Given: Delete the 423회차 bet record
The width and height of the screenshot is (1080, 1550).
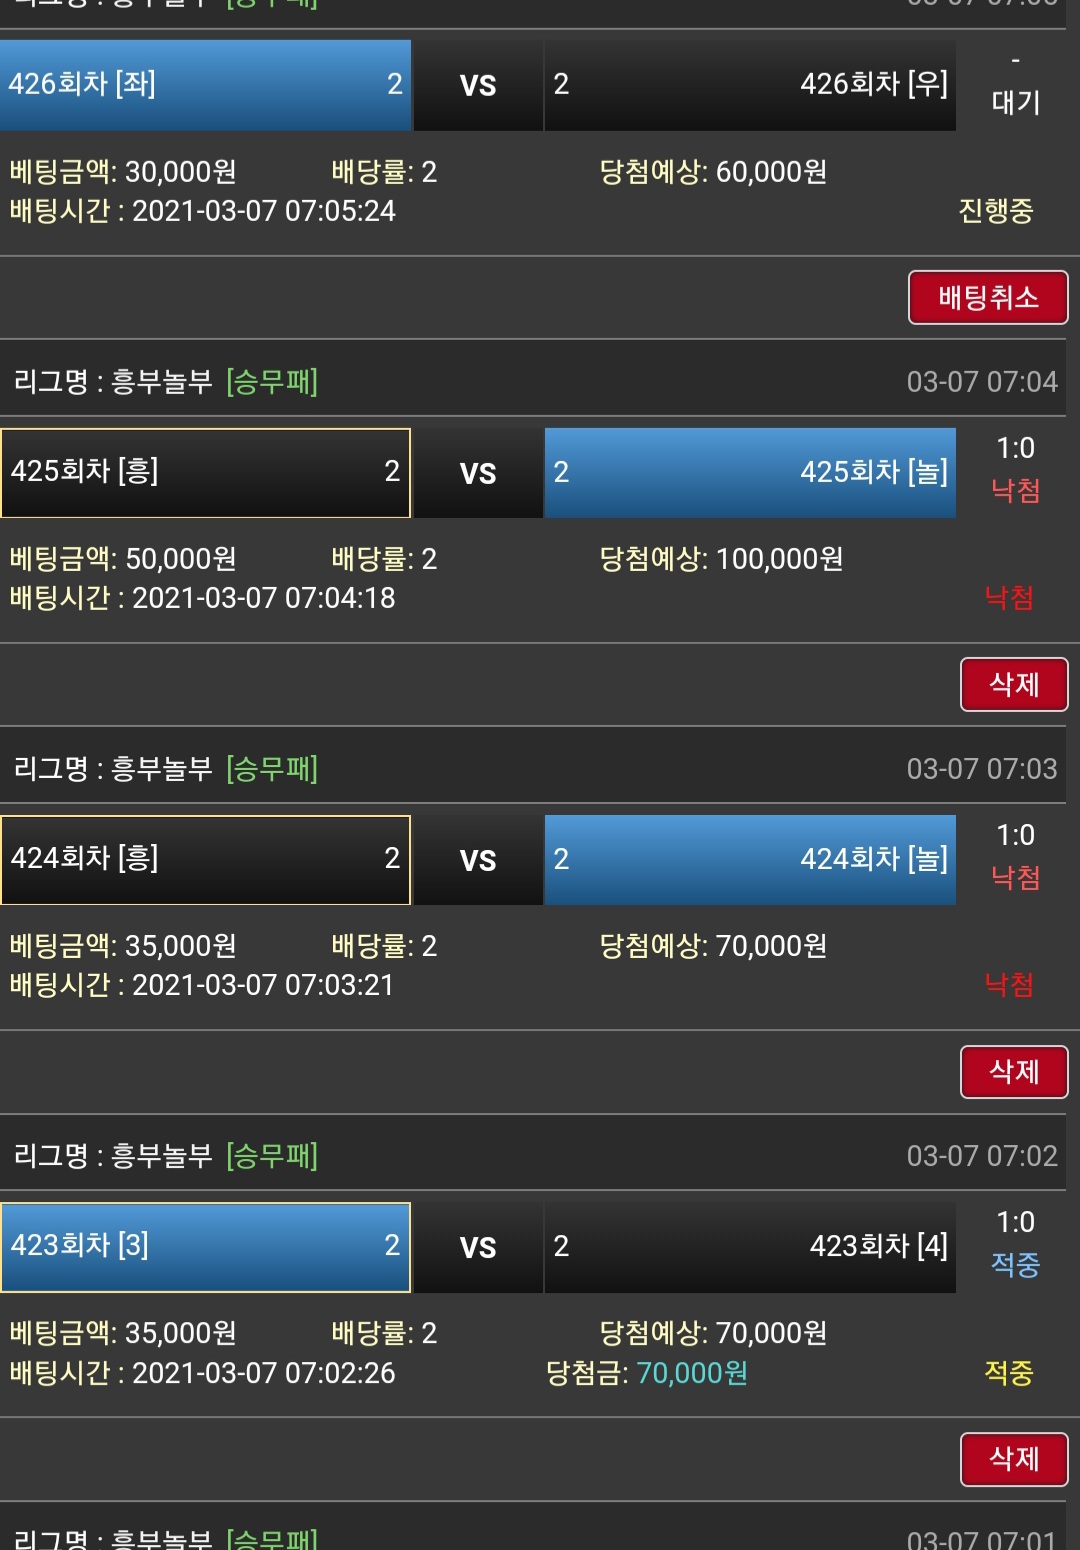Looking at the screenshot, I should click(x=1013, y=1459).
